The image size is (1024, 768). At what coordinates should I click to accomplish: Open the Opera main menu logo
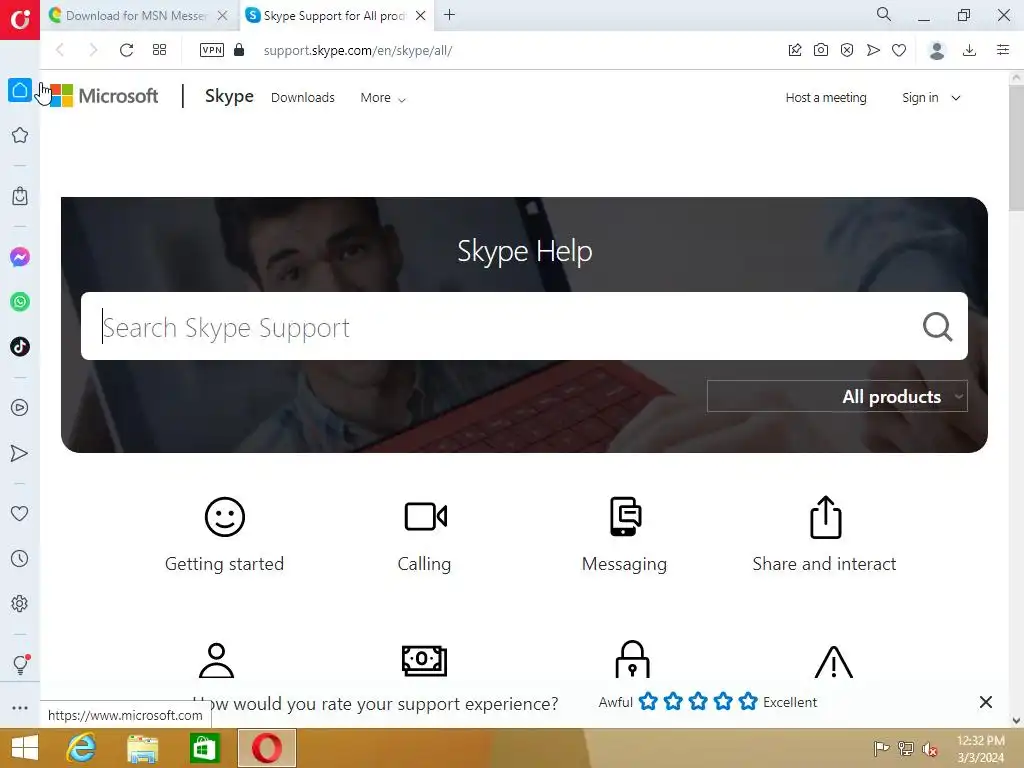click(20, 19)
